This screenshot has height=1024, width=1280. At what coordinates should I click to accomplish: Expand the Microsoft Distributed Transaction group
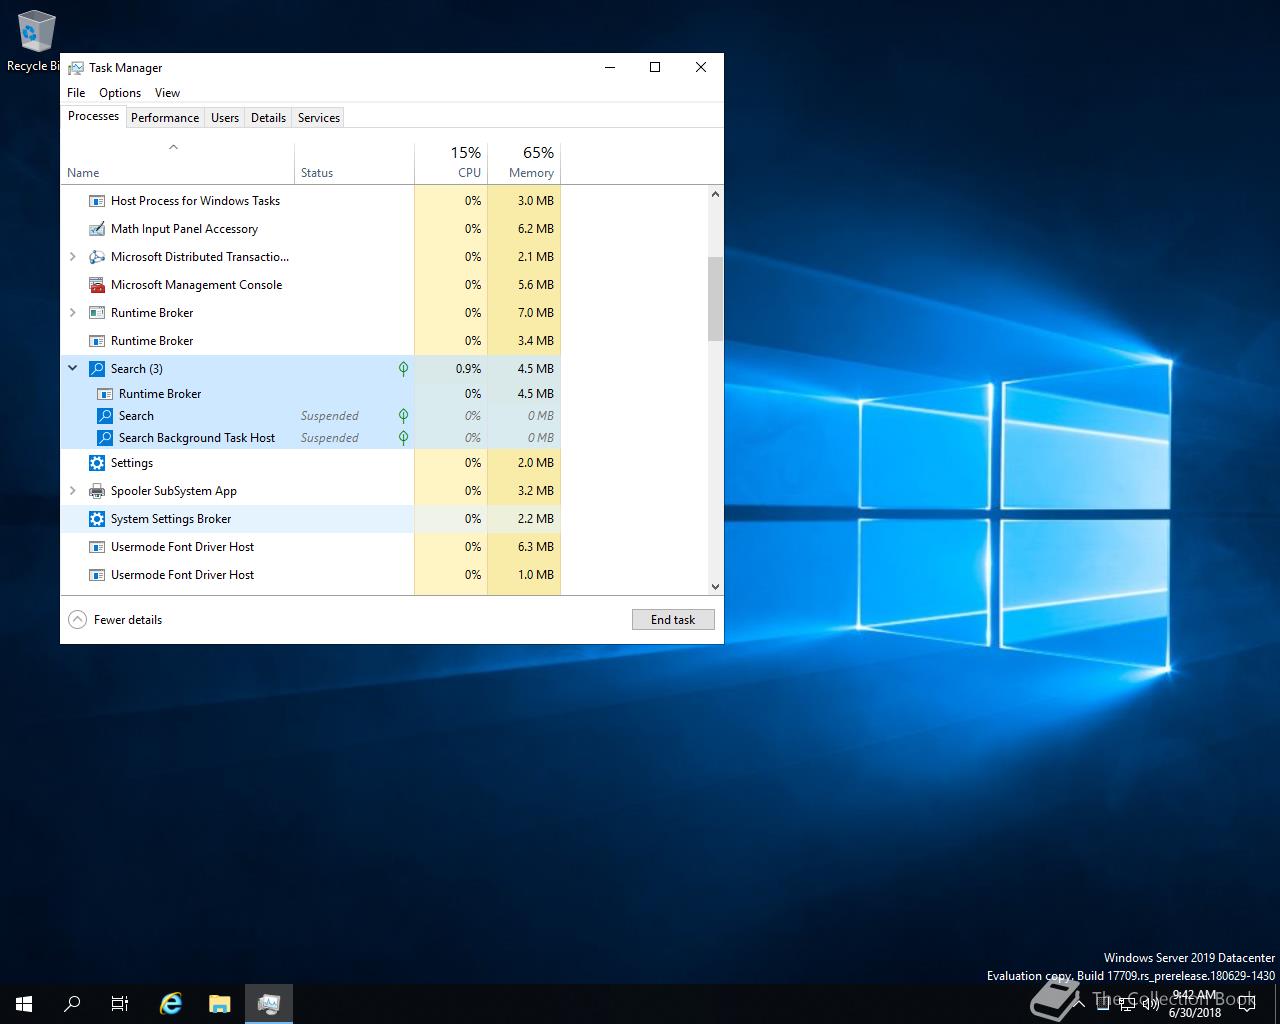point(72,257)
